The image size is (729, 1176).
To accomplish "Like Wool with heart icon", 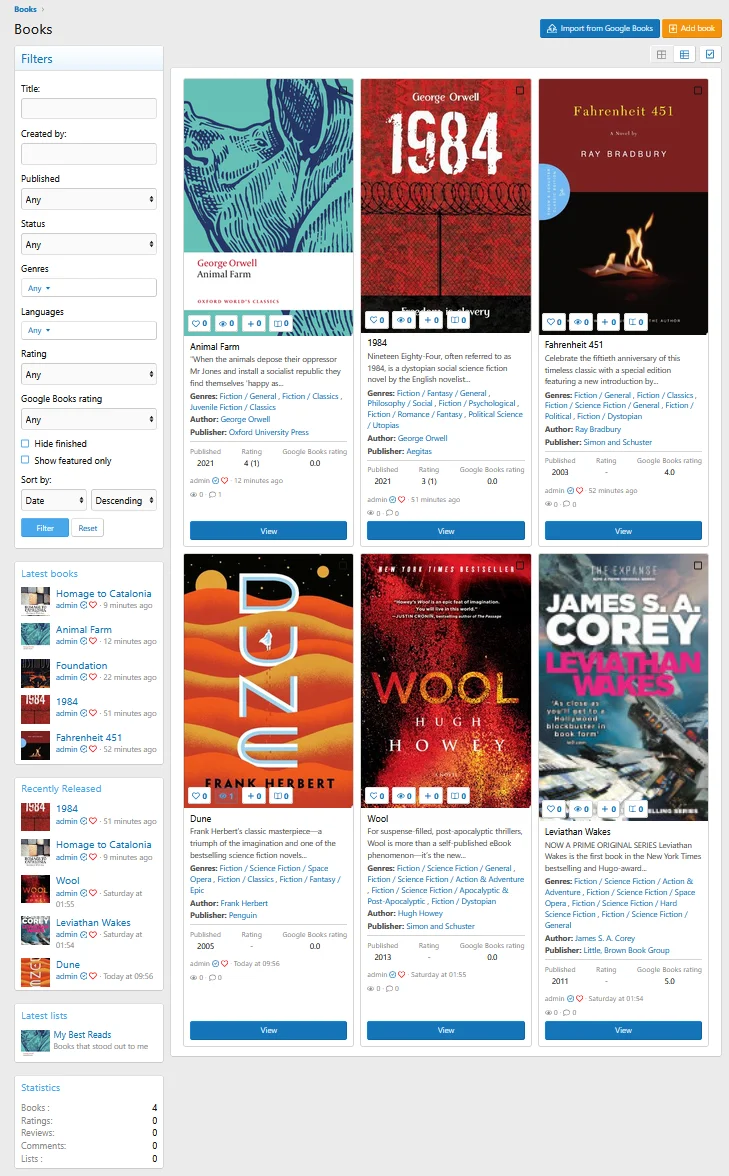I will (376, 796).
